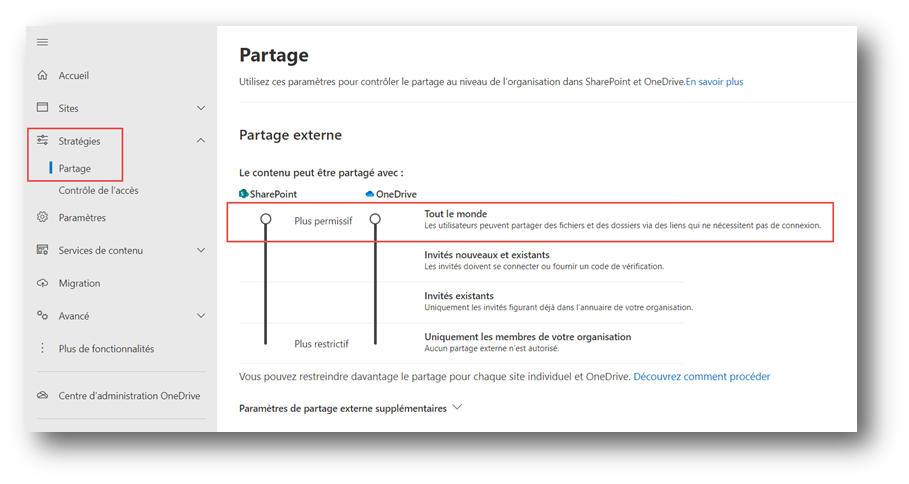Open the Partage menu item

pos(75,168)
